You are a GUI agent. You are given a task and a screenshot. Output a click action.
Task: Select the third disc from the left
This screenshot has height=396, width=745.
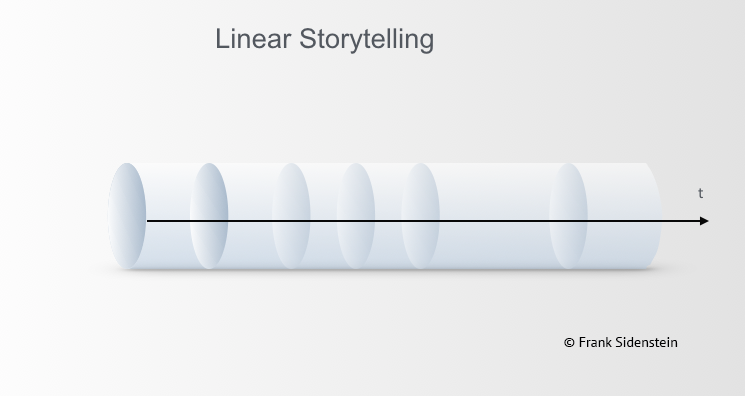(291, 216)
